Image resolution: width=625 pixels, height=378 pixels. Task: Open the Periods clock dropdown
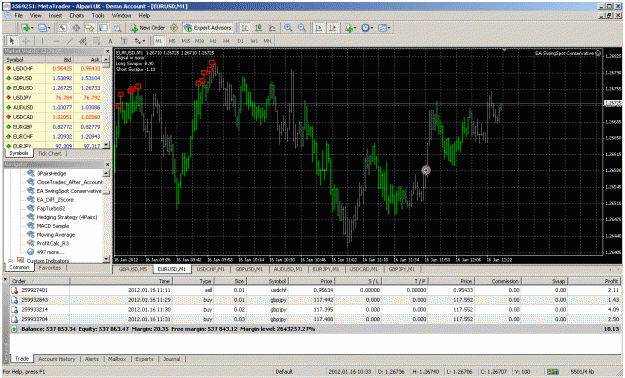[367, 28]
